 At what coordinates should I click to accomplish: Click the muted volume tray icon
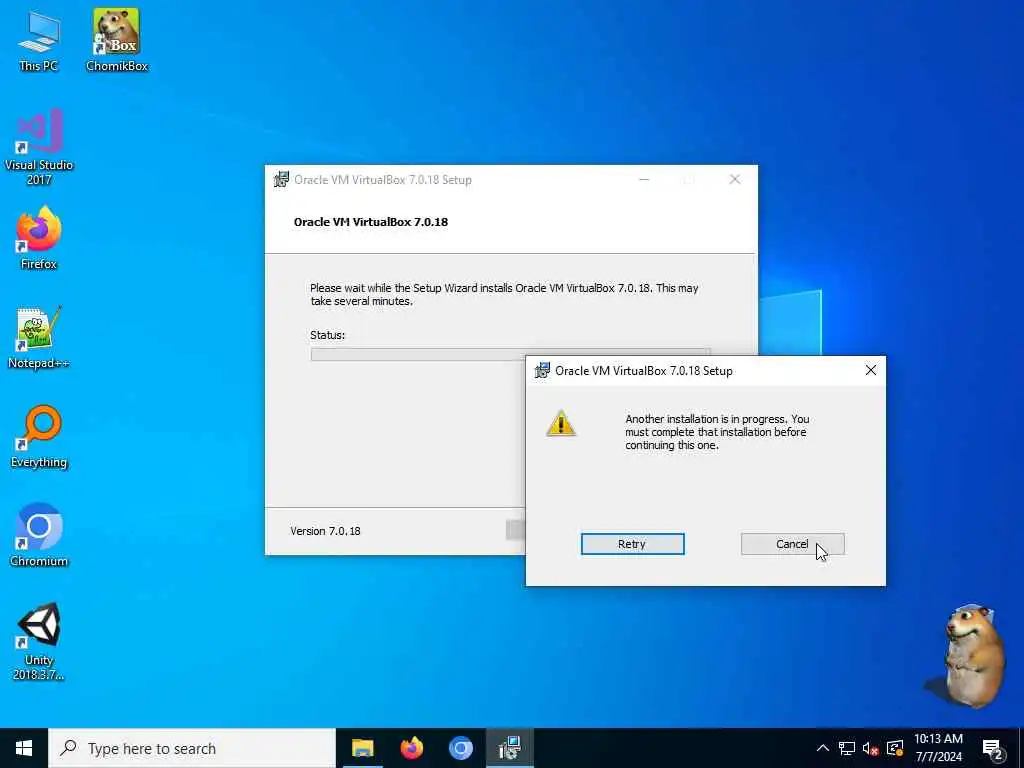coord(870,748)
